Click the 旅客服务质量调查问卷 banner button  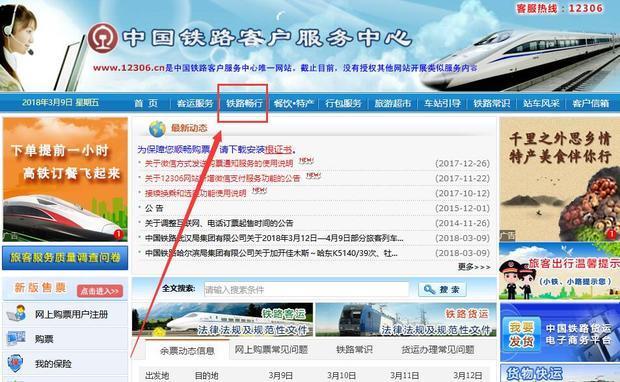65,258
